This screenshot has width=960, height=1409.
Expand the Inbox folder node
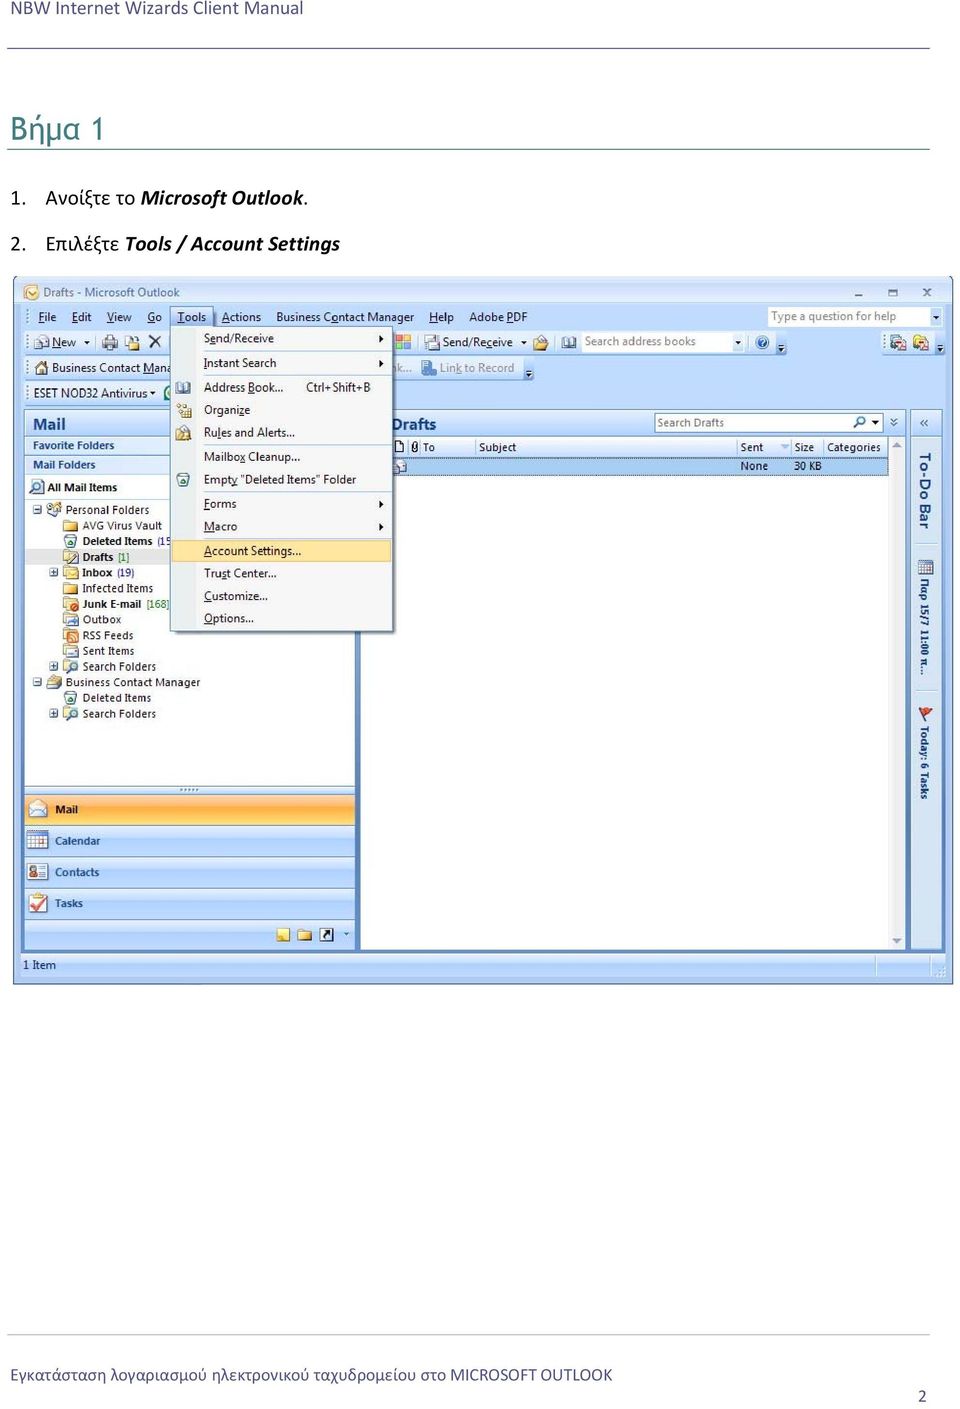(54, 573)
